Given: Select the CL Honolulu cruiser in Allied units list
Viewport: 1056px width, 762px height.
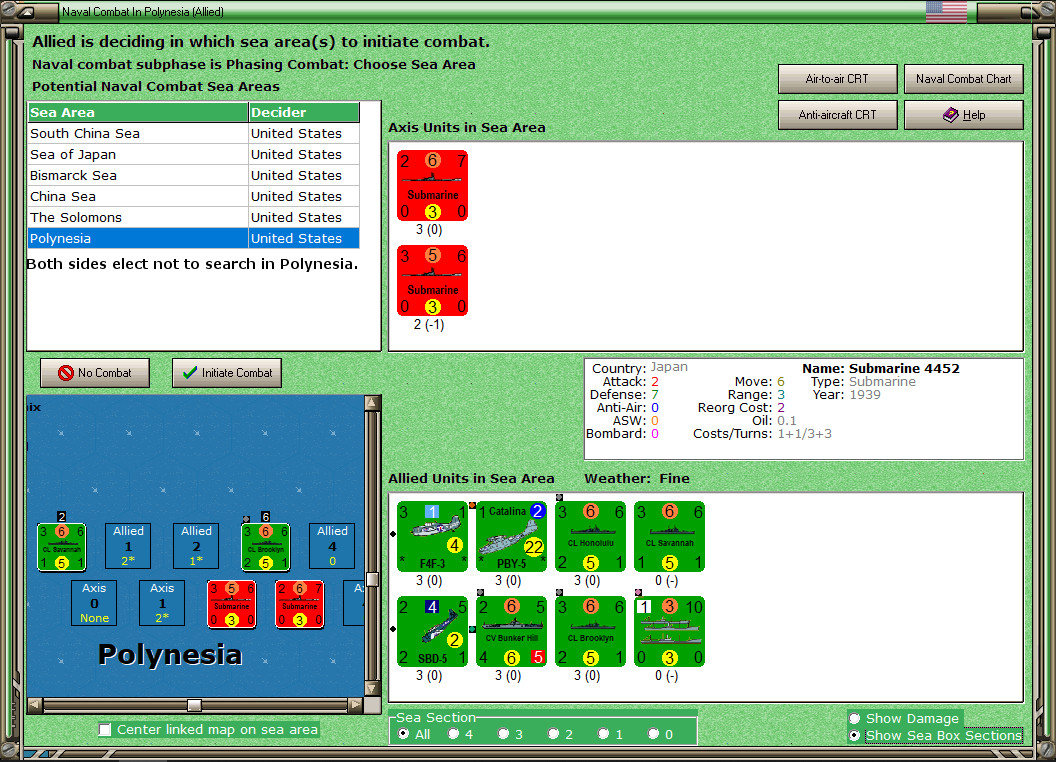Looking at the screenshot, I should coord(591,536).
